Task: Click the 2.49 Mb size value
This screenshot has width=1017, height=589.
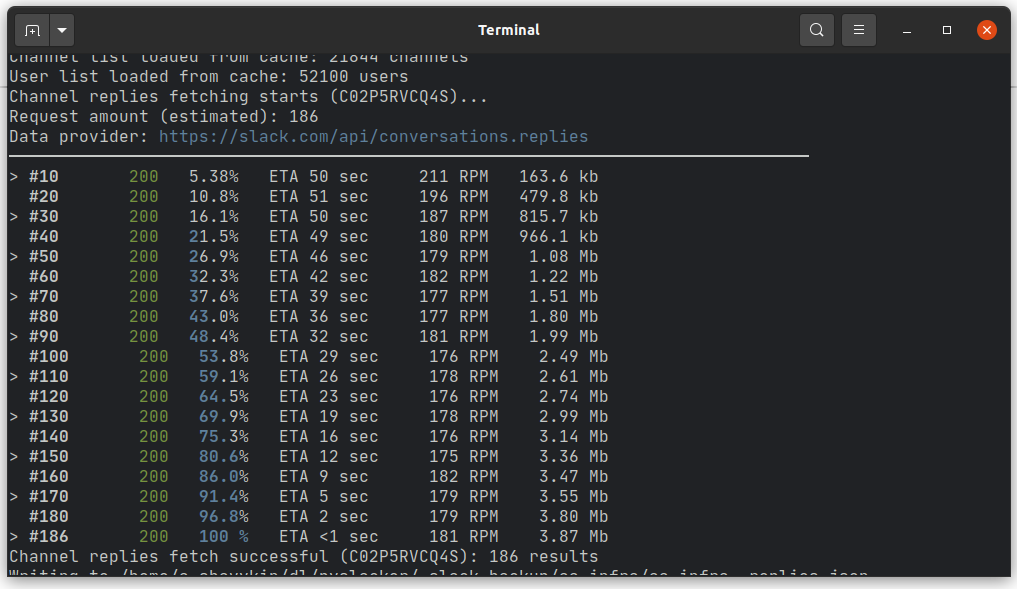Action: point(573,357)
